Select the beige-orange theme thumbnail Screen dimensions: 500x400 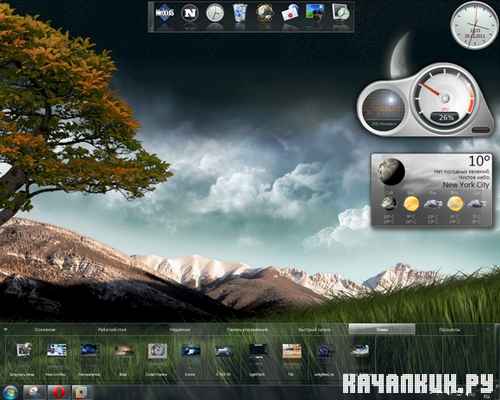pyautogui.click(x=292, y=351)
